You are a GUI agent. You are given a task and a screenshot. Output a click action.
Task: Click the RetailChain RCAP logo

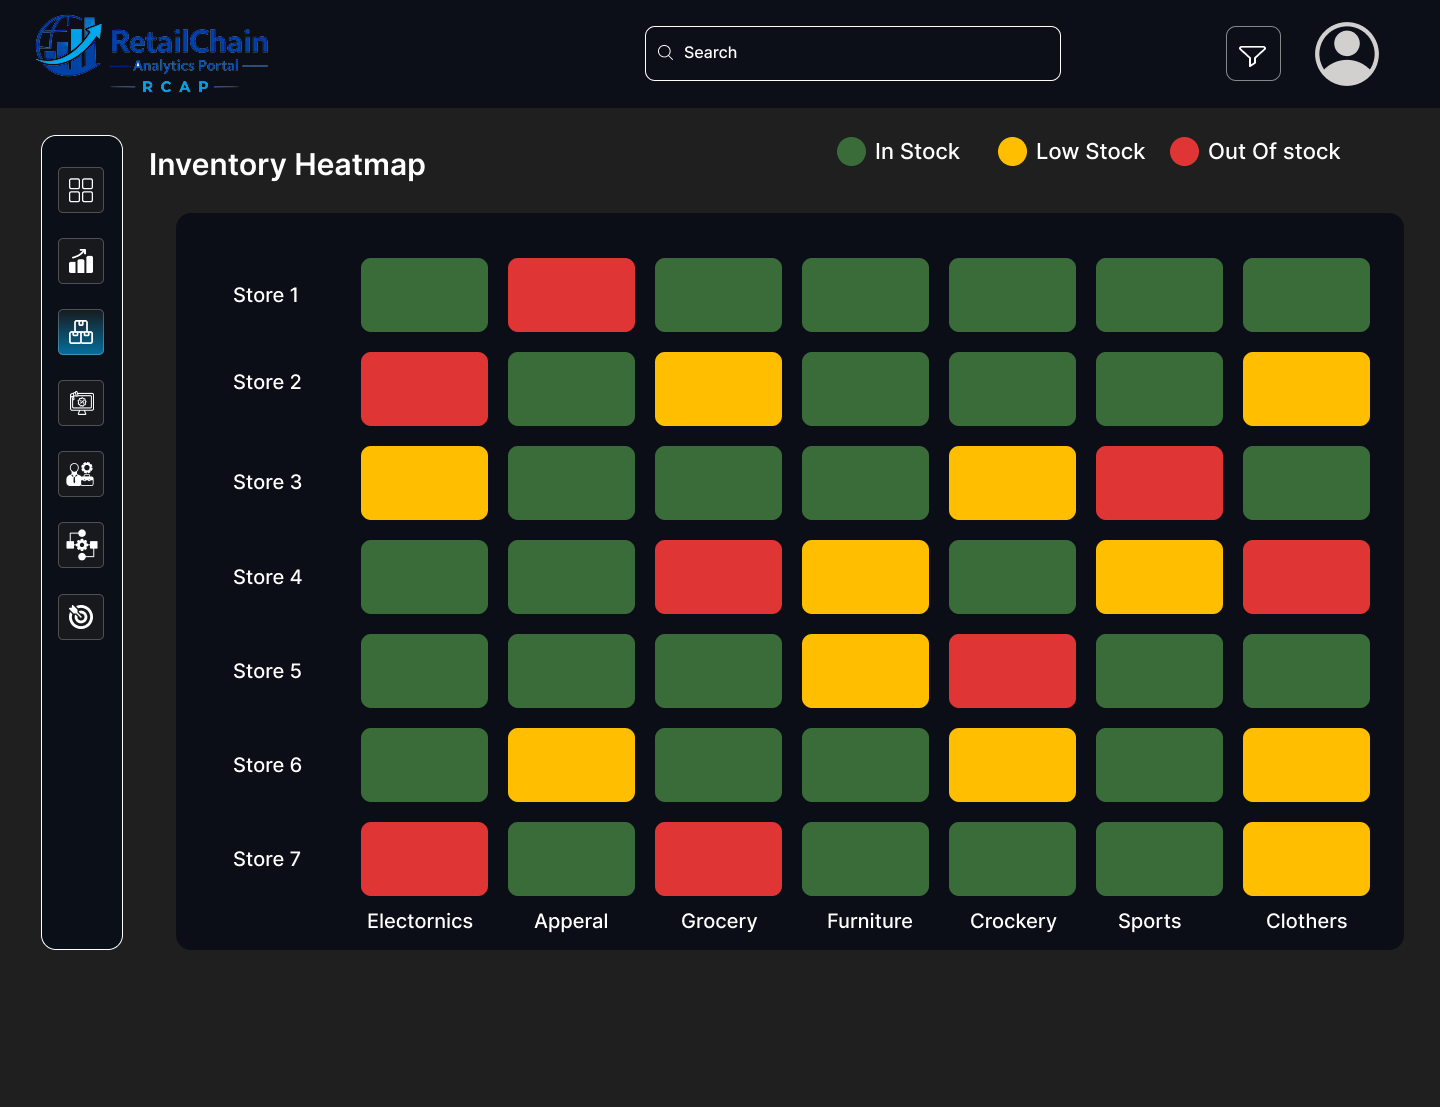(152, 54)
